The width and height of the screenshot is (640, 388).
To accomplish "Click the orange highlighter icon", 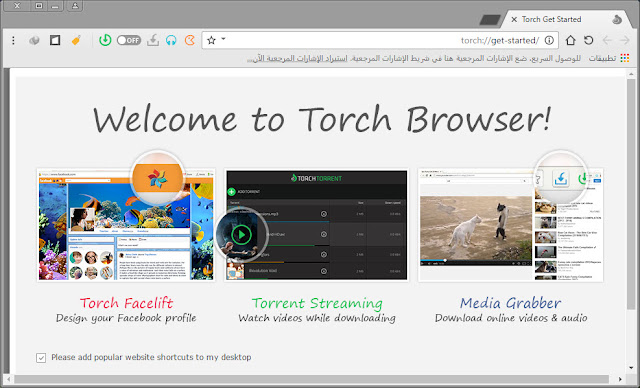I will [x=76, y=40].
